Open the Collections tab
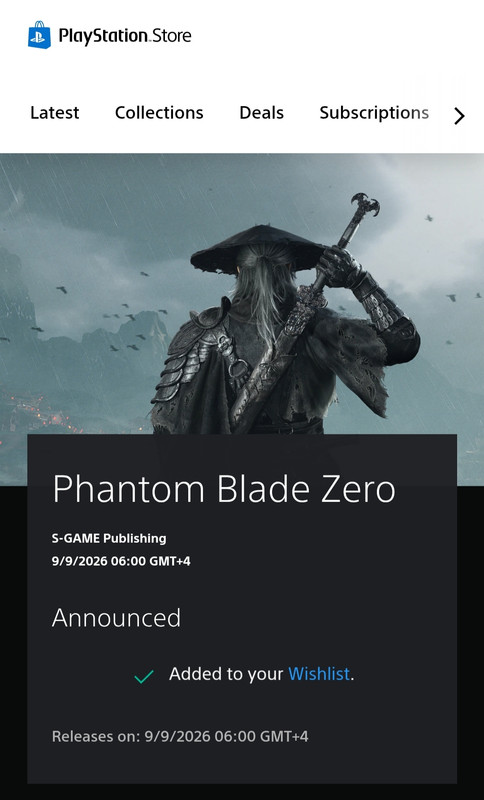The width and height of the screenshot is (484, 800). point(159,113)
